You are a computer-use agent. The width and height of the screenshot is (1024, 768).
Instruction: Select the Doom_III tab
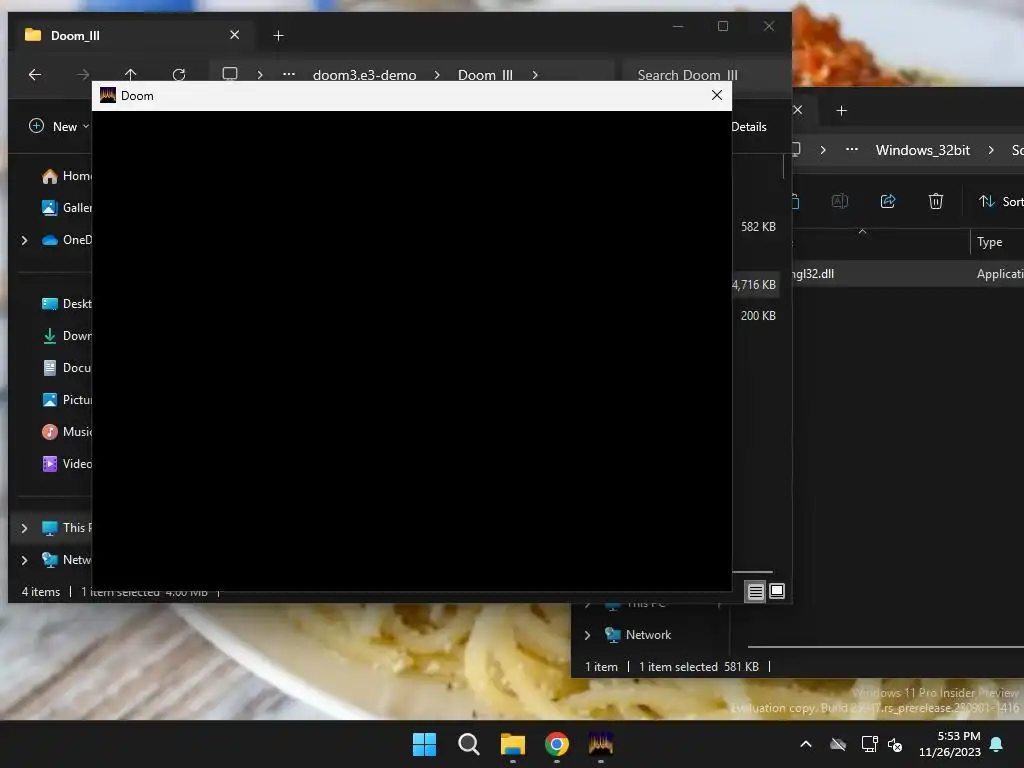(131, 35)
